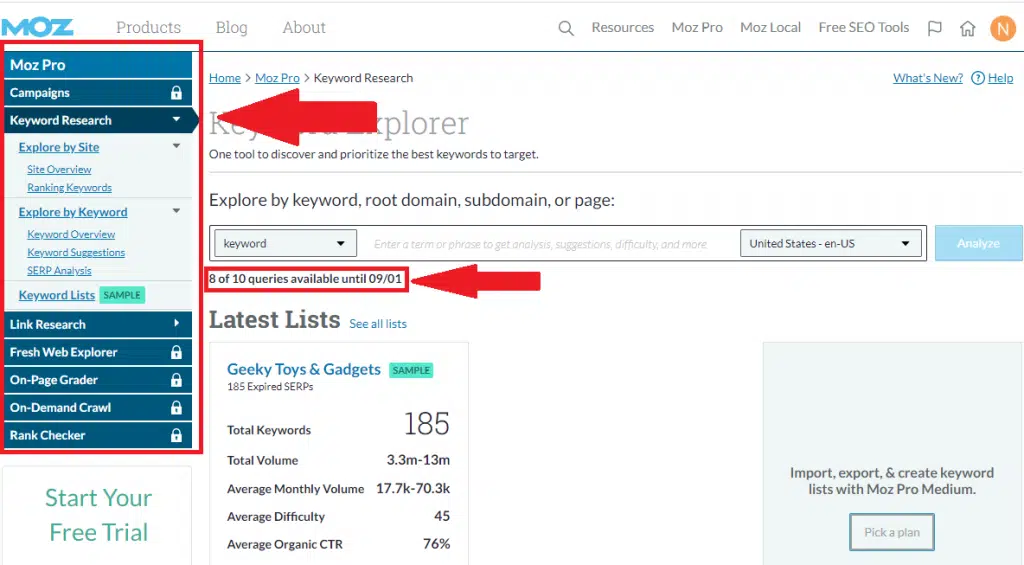Click the Moz Pro breadcrumb link

277,78
